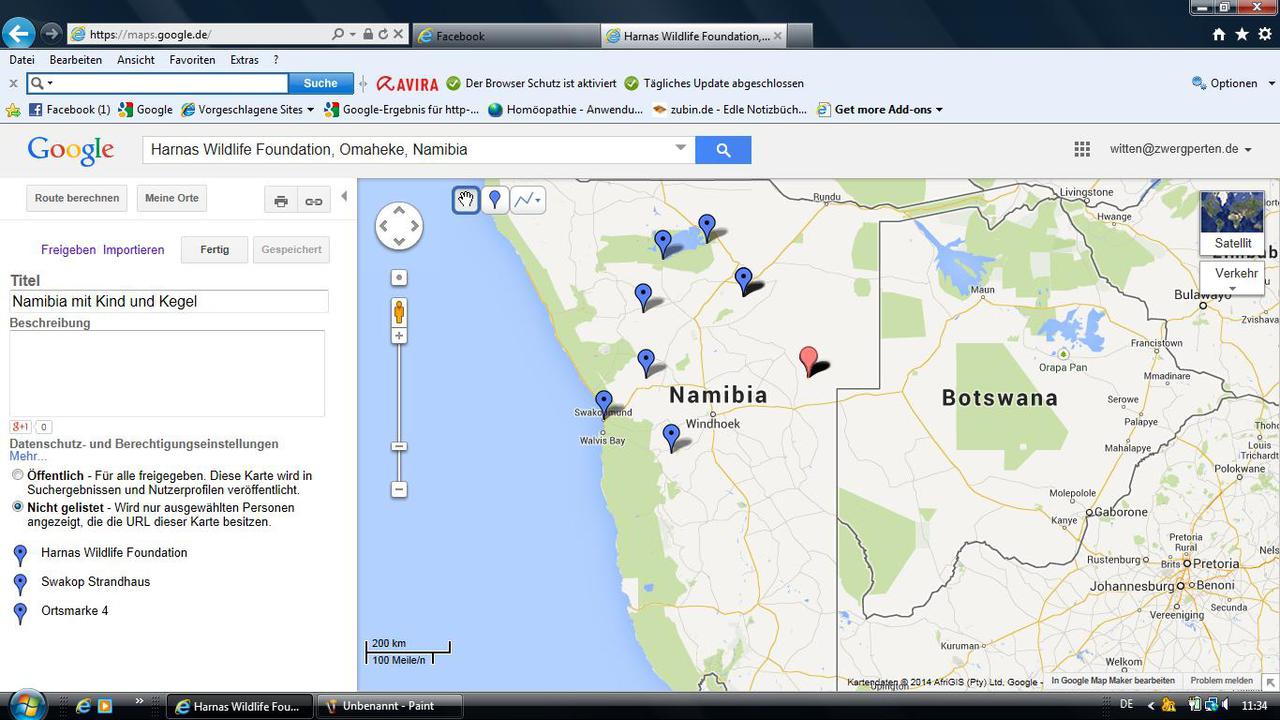Viewport: 1280px width, 720px height.
Task: Open the Verkehr layer dropdown
Action: click(1232, 278)
